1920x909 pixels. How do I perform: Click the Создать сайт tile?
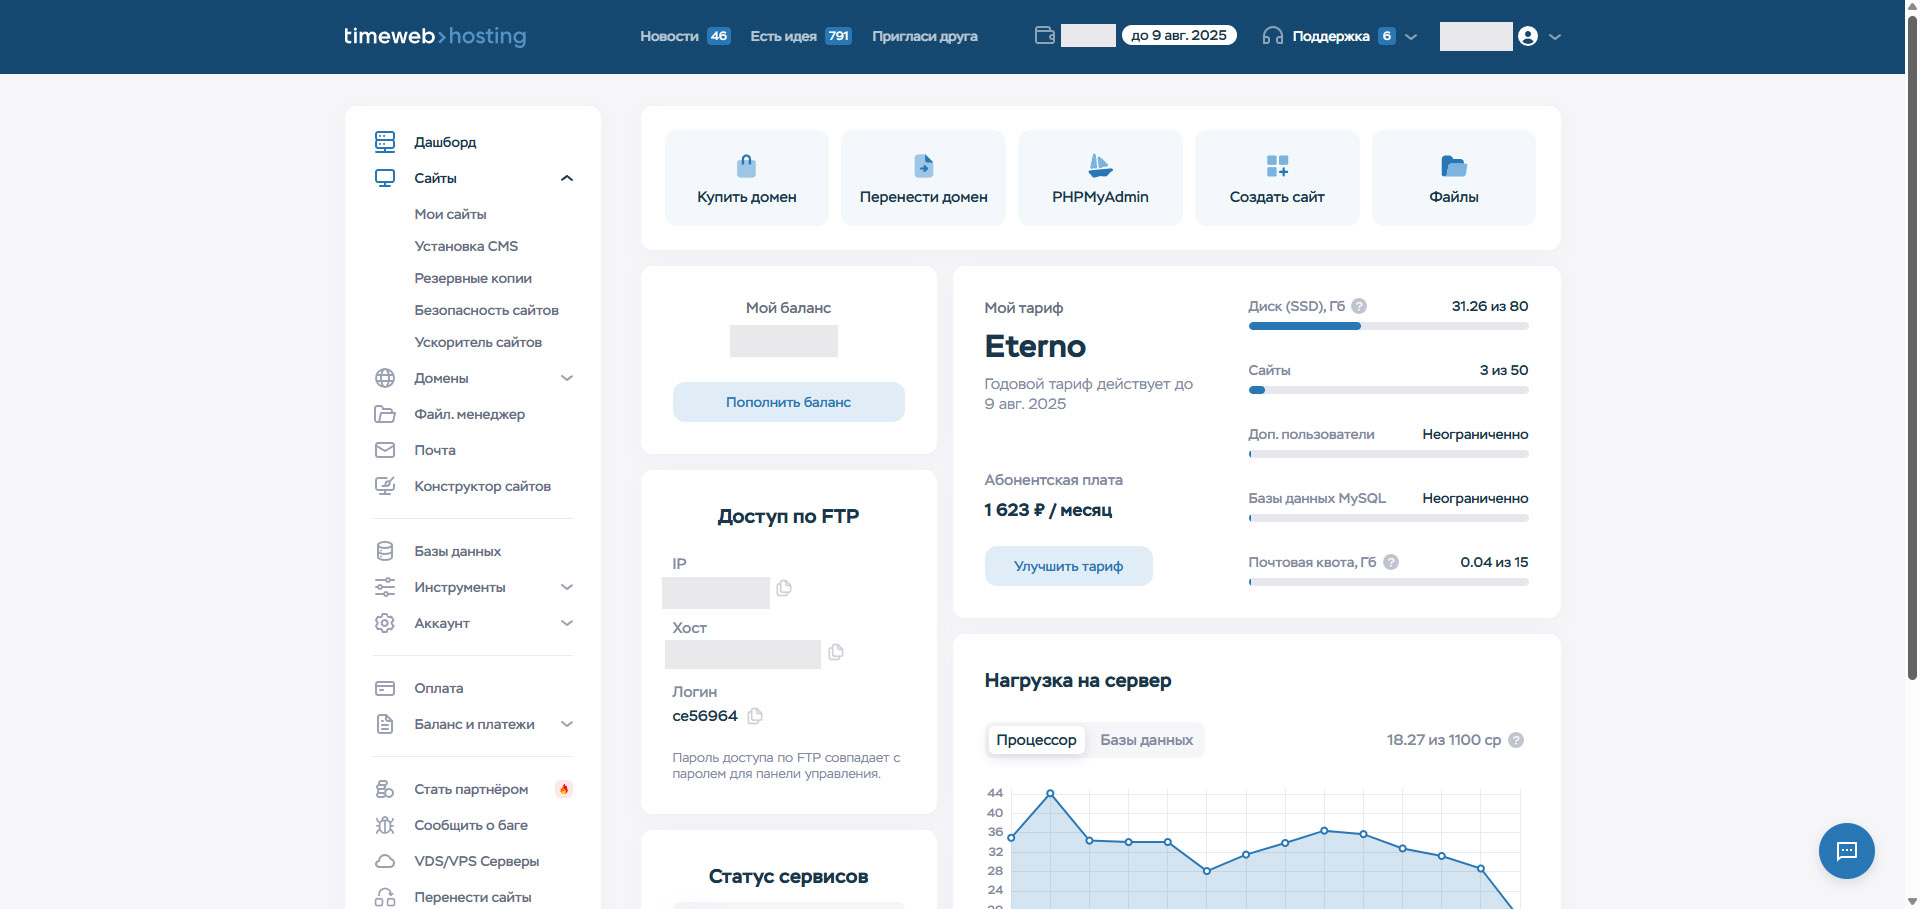click(x=1277, y=178)
